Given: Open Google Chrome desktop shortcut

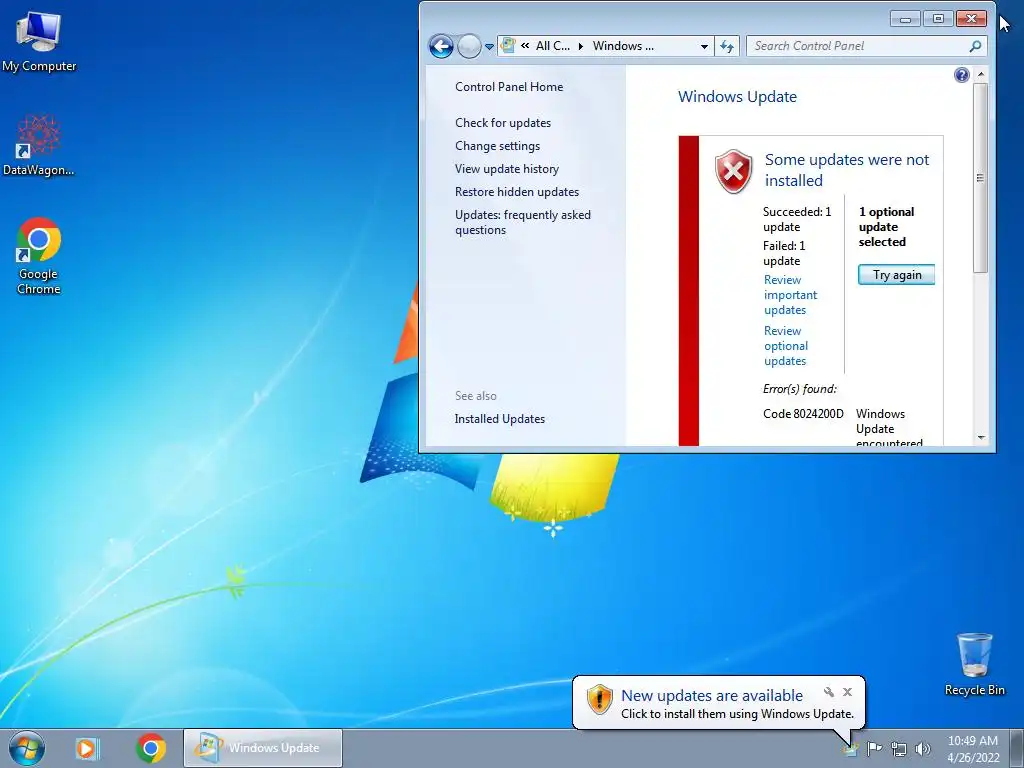Looking at the screenshot, I should 39,255.
